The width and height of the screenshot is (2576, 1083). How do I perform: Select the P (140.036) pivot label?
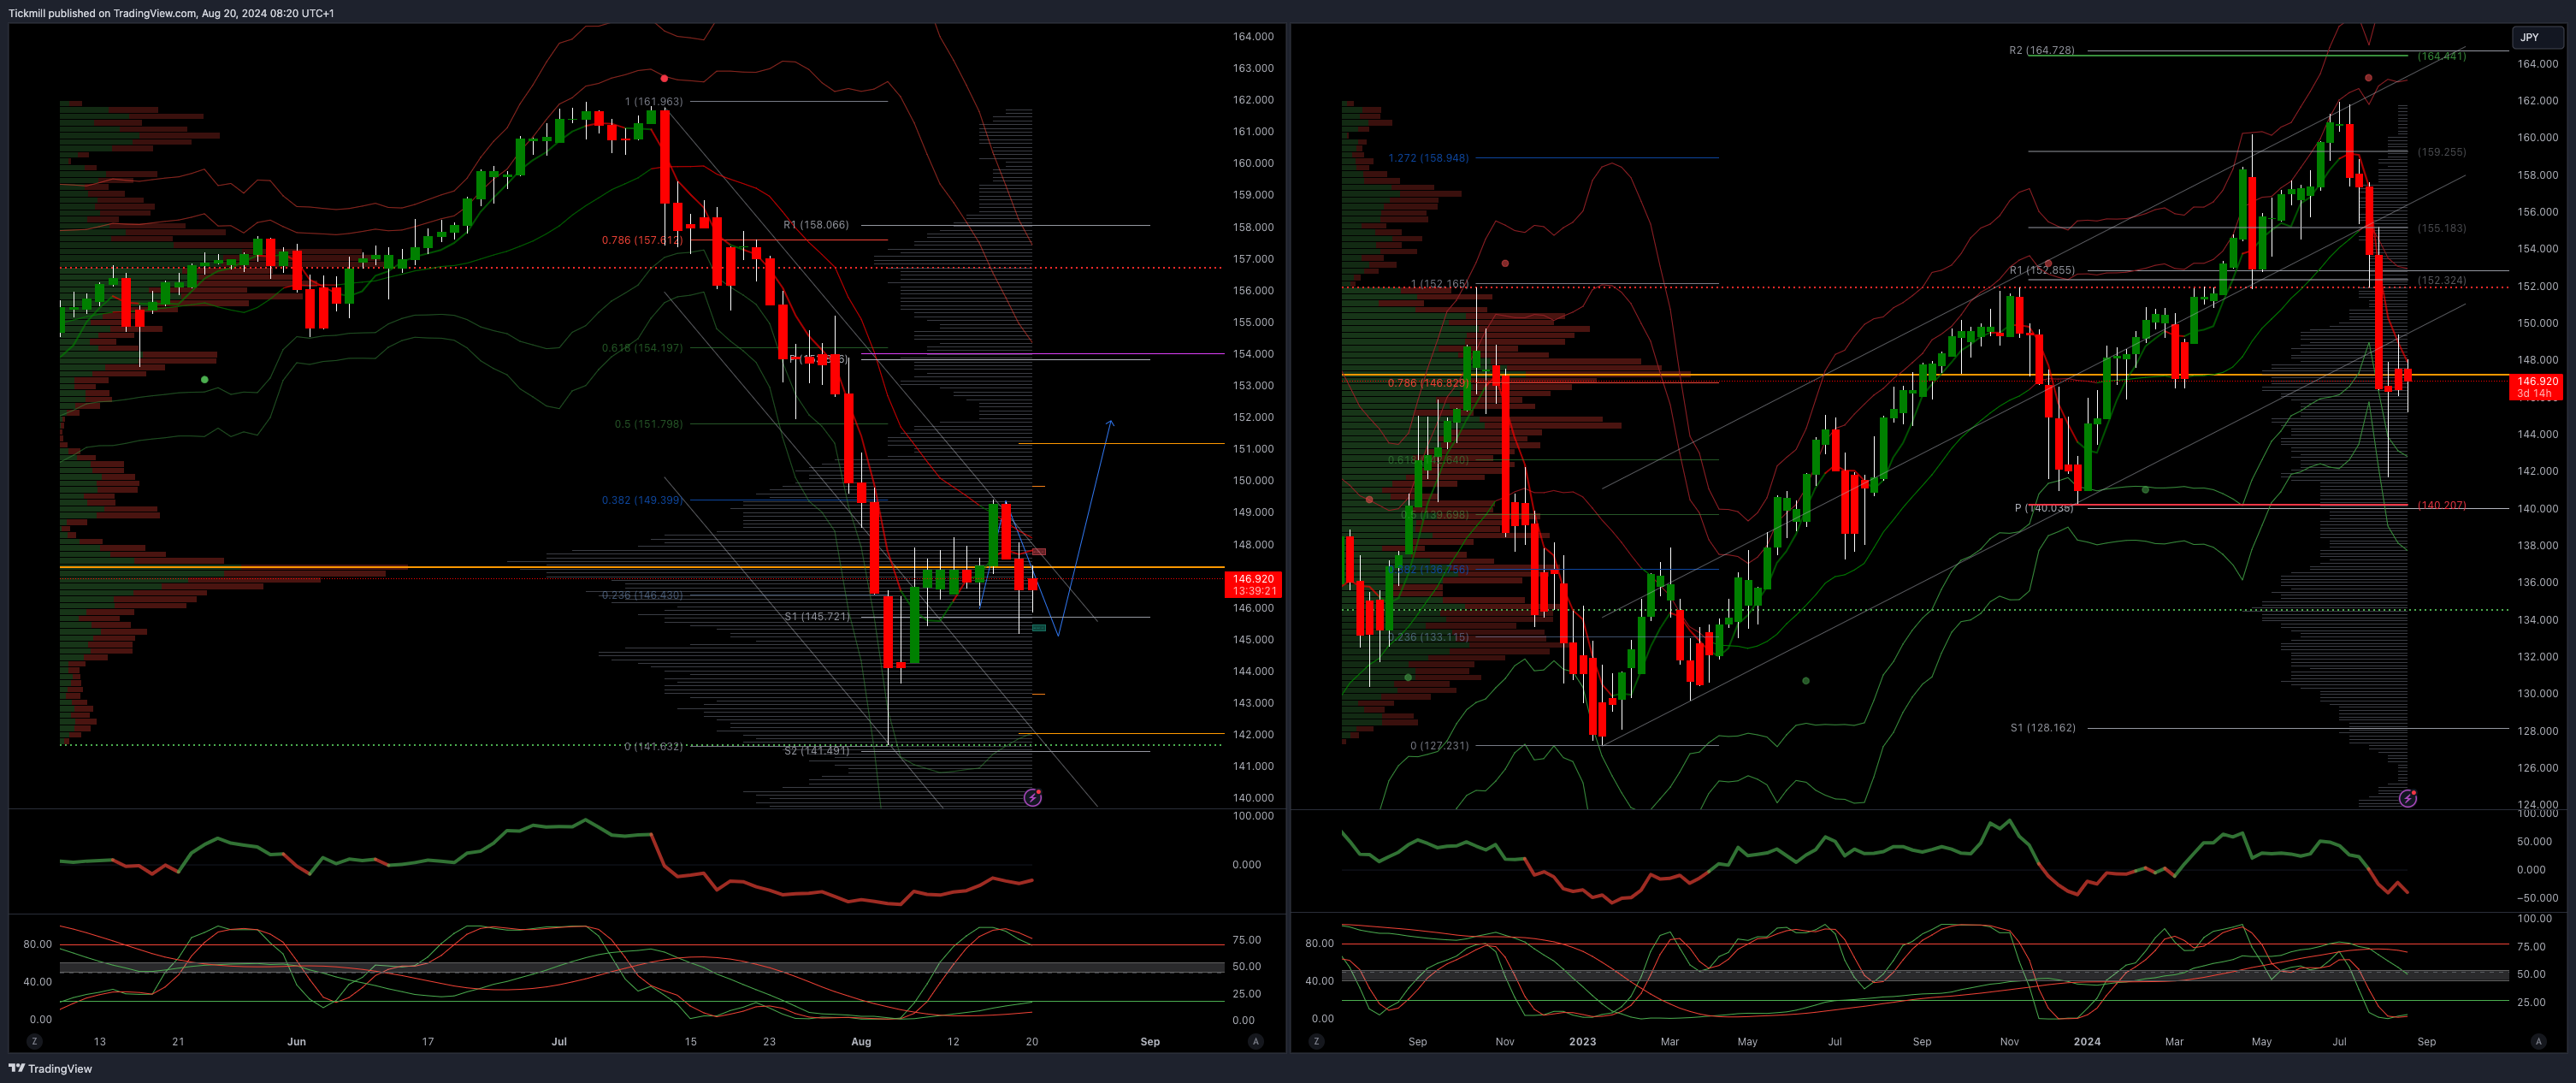pyautogui.click(x=2044, y=508)
